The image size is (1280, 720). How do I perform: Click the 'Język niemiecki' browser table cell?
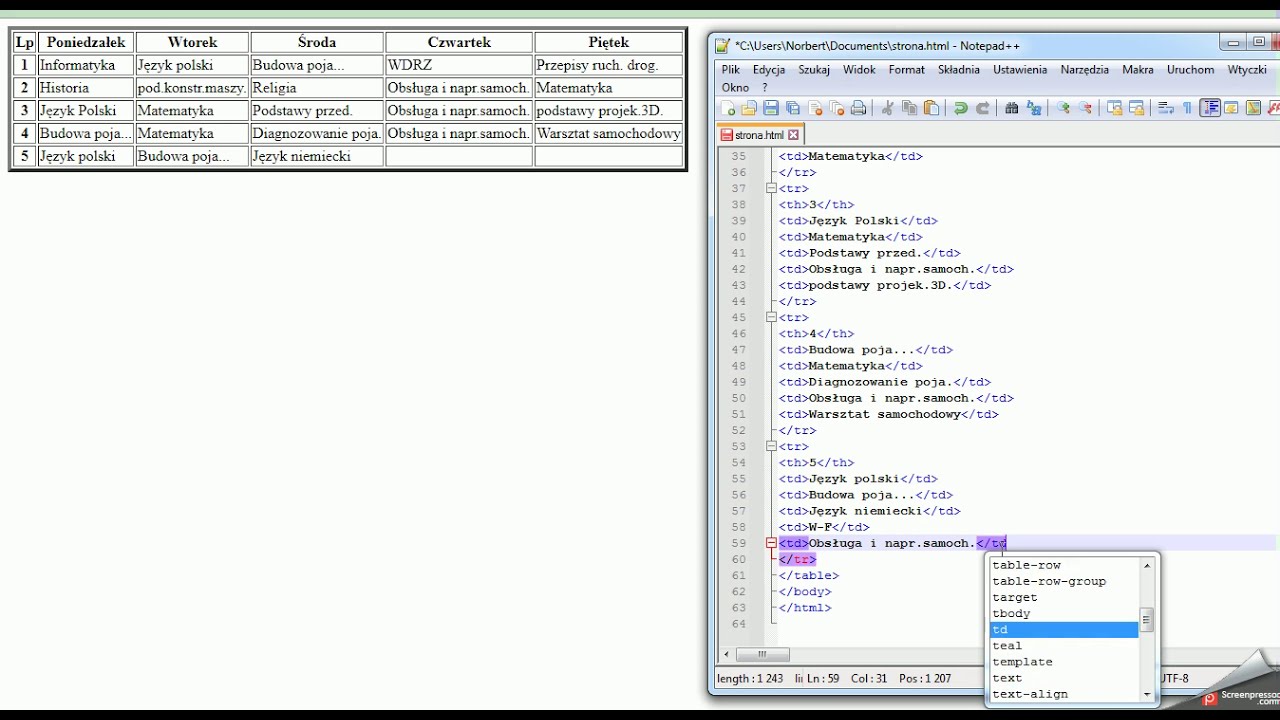click(317, 156)
